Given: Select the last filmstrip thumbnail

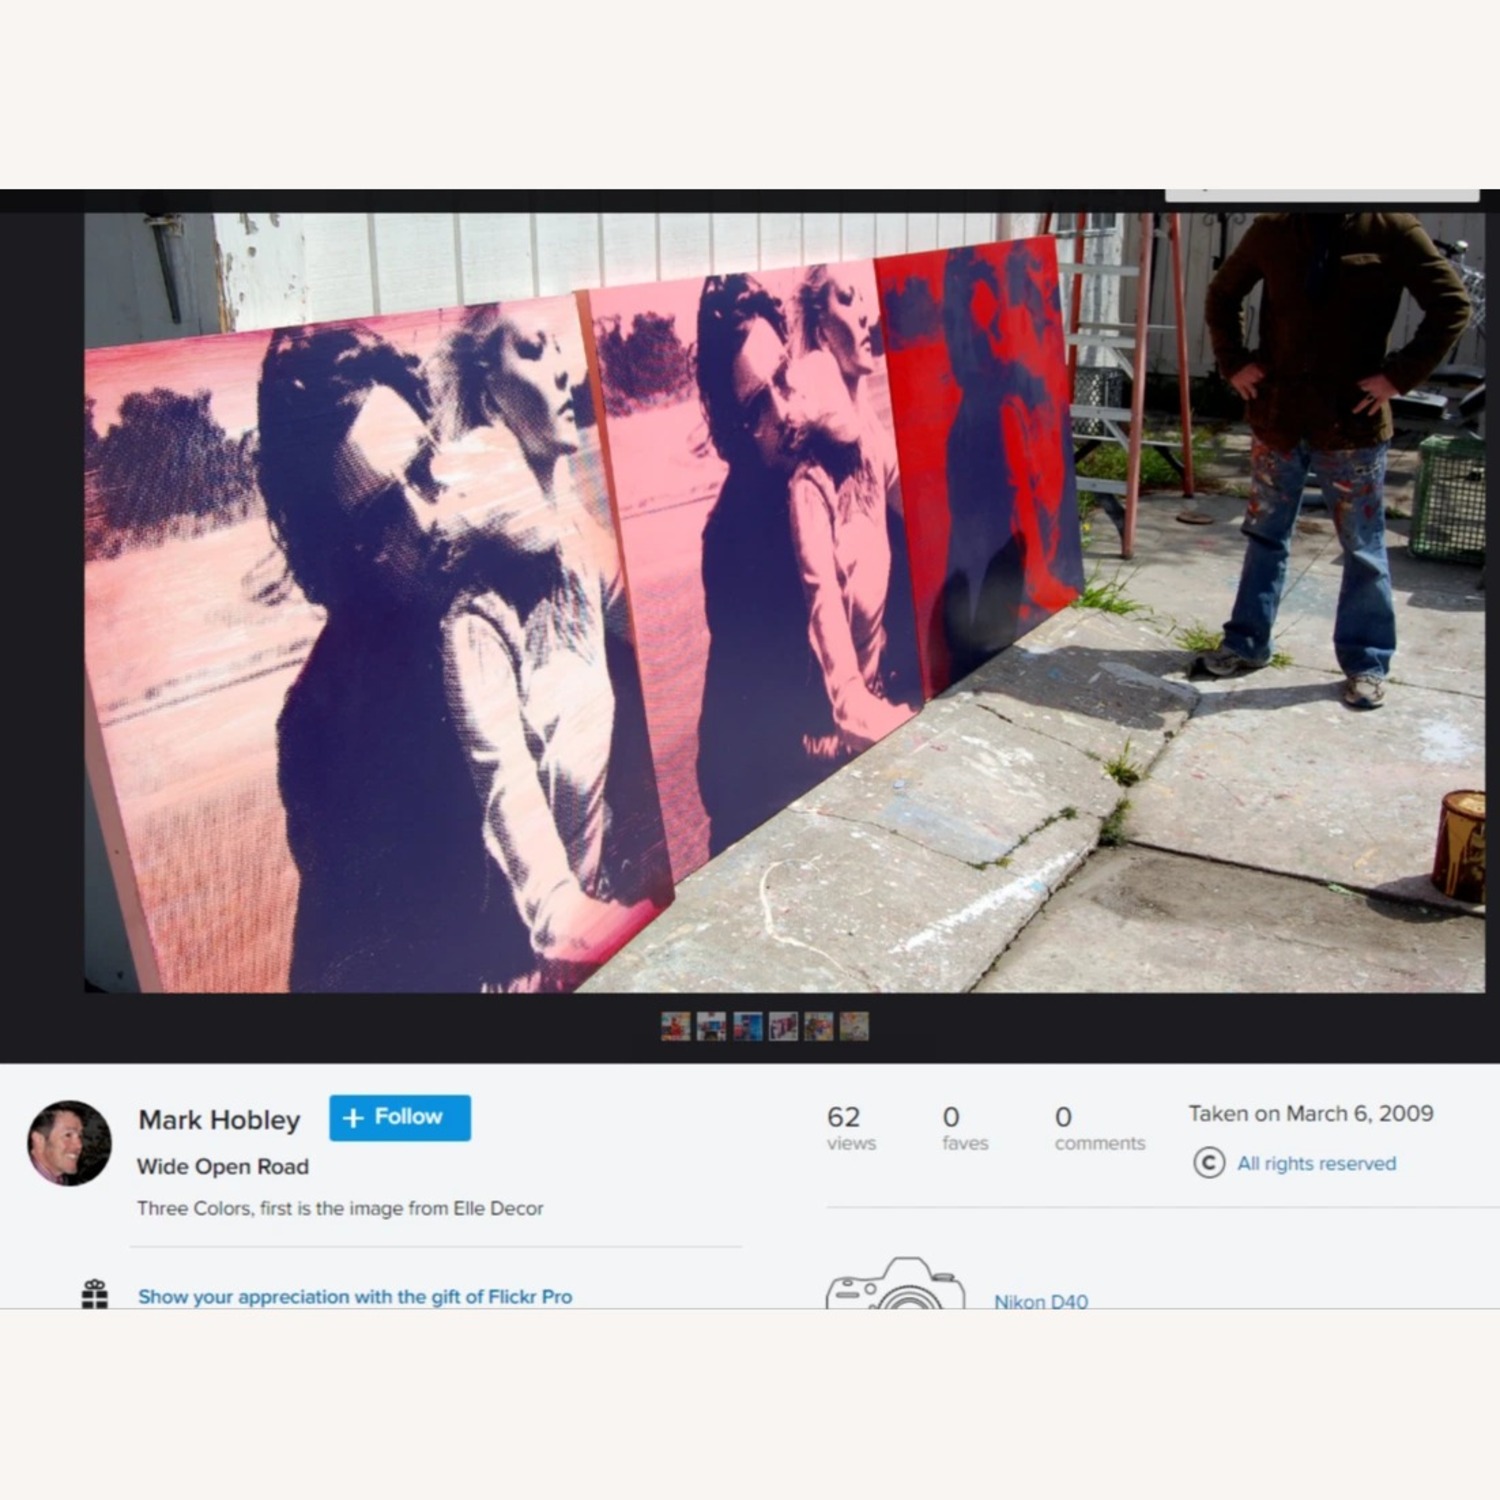Looking at the screenshot, I should [854, 1026].
